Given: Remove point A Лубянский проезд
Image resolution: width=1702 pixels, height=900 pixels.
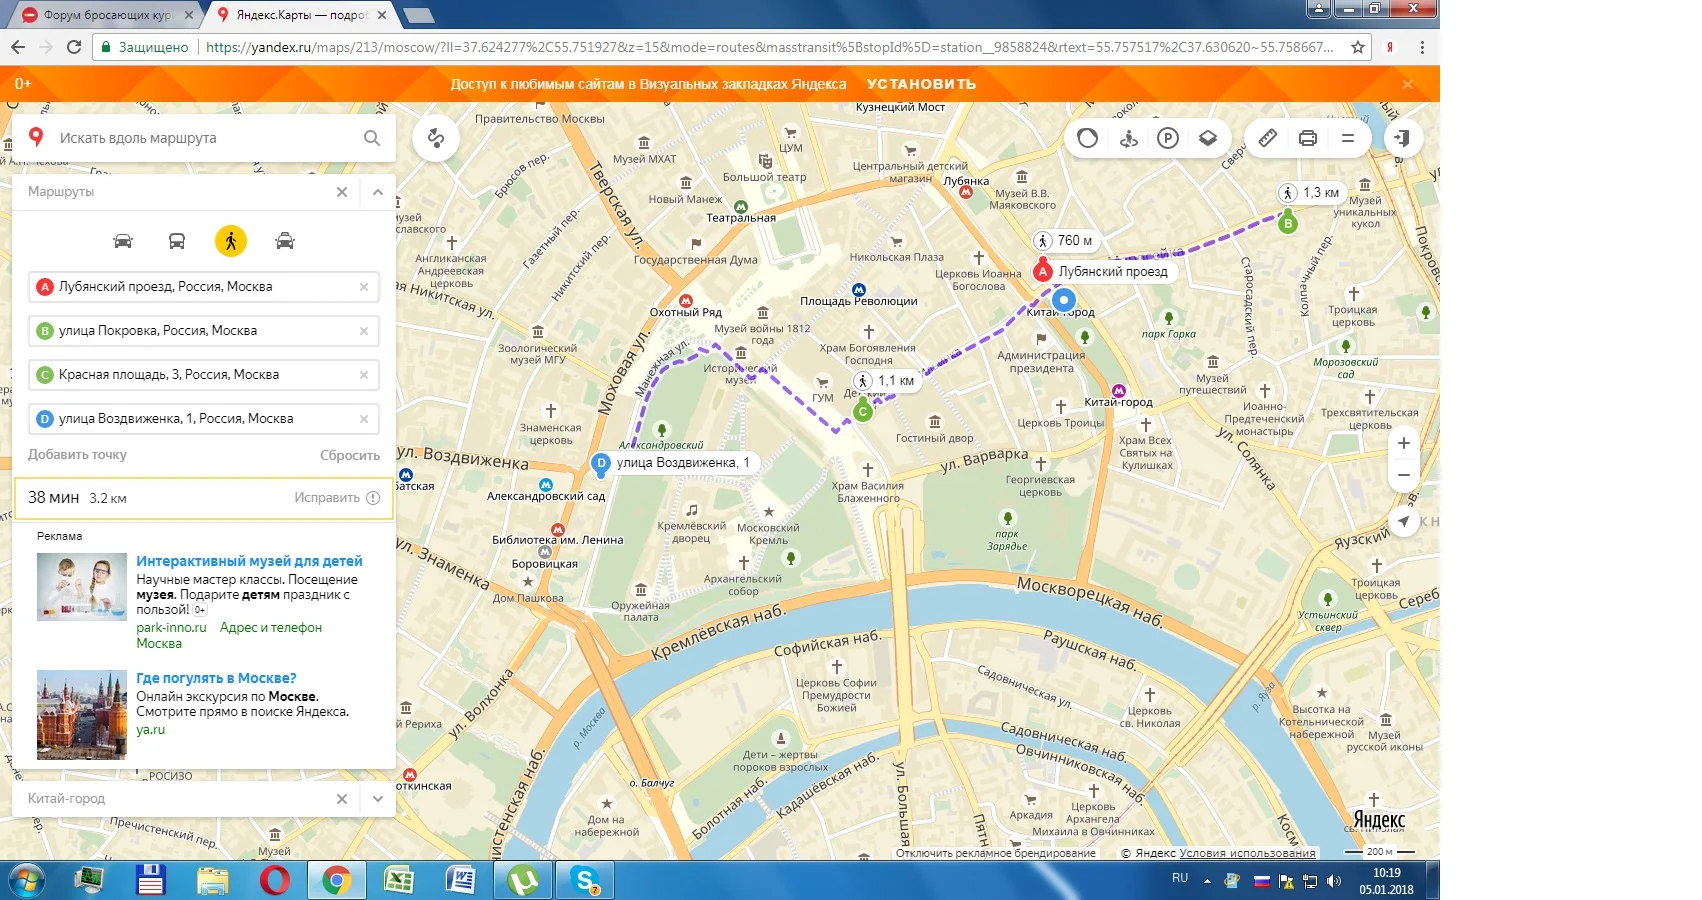Looking at the screenshot, I should 364,287.
